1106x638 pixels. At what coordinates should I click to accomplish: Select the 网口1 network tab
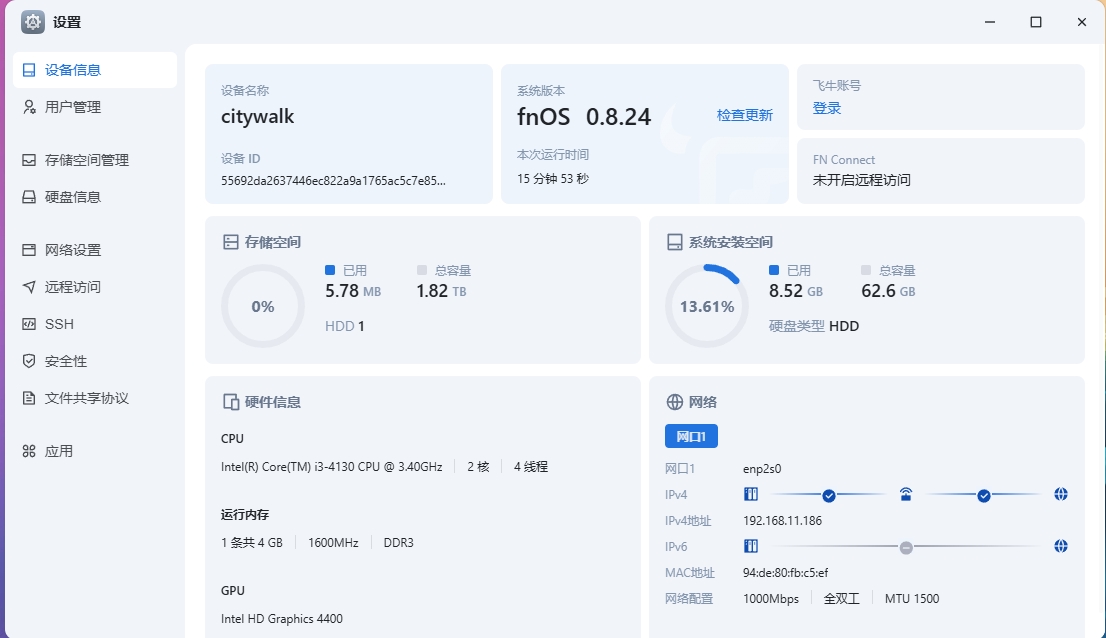tap(691, 436)
